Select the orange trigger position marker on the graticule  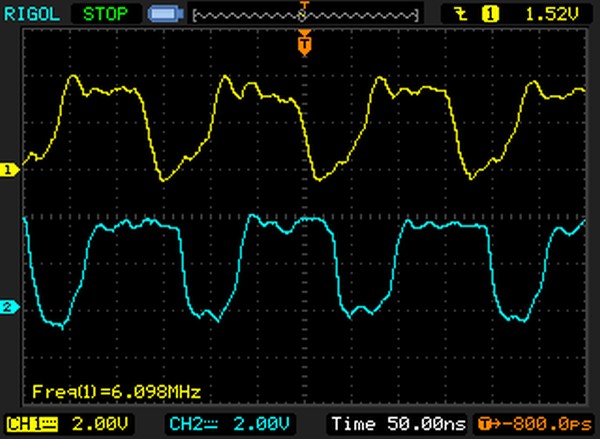pos(304,43)
